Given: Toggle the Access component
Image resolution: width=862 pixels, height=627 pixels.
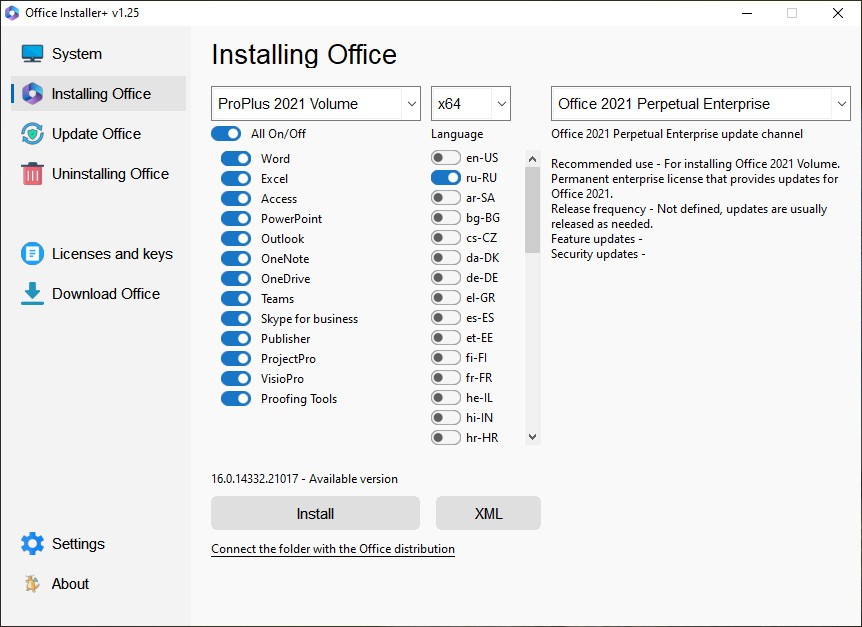Looking at the screenshot, I should [236, 199].
